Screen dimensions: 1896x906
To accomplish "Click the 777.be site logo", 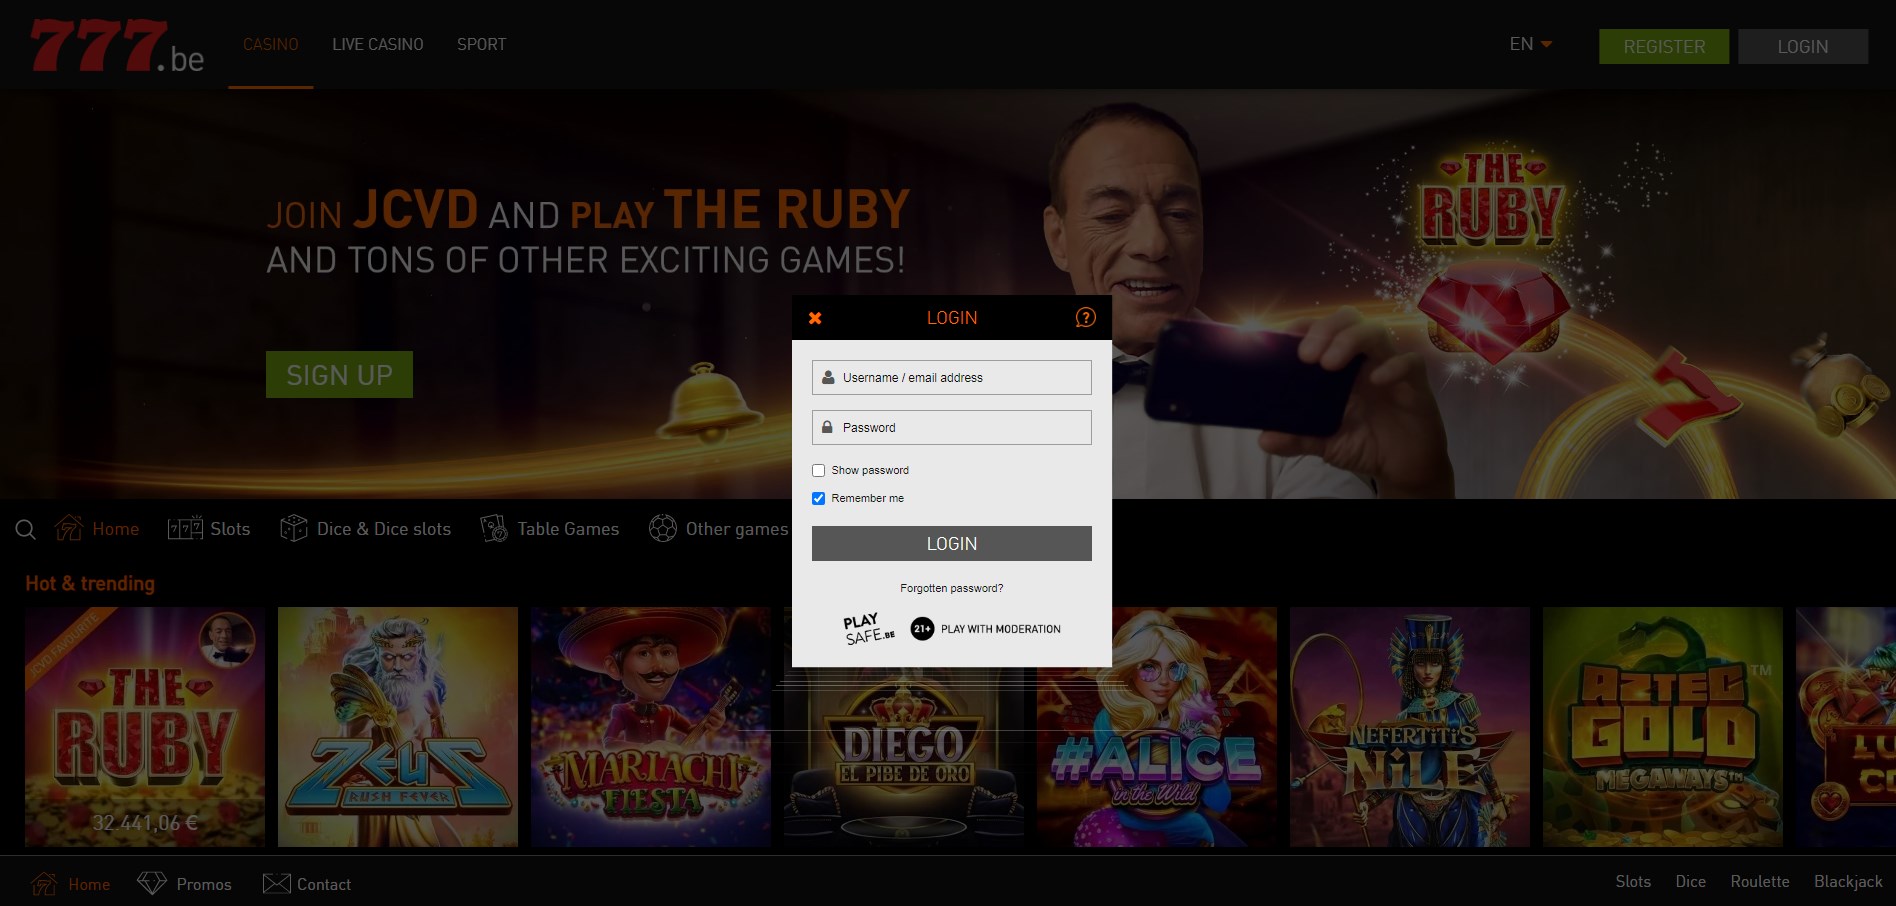I will coord(117,46).
